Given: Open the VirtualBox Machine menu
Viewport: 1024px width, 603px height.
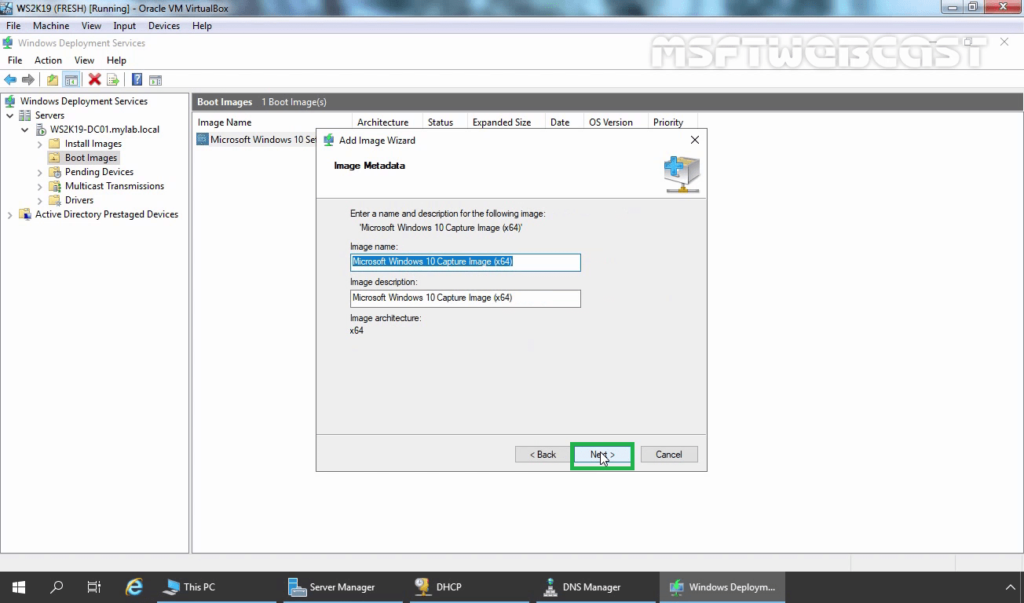Looking at the screenshot, I should (x=51, y=25).
